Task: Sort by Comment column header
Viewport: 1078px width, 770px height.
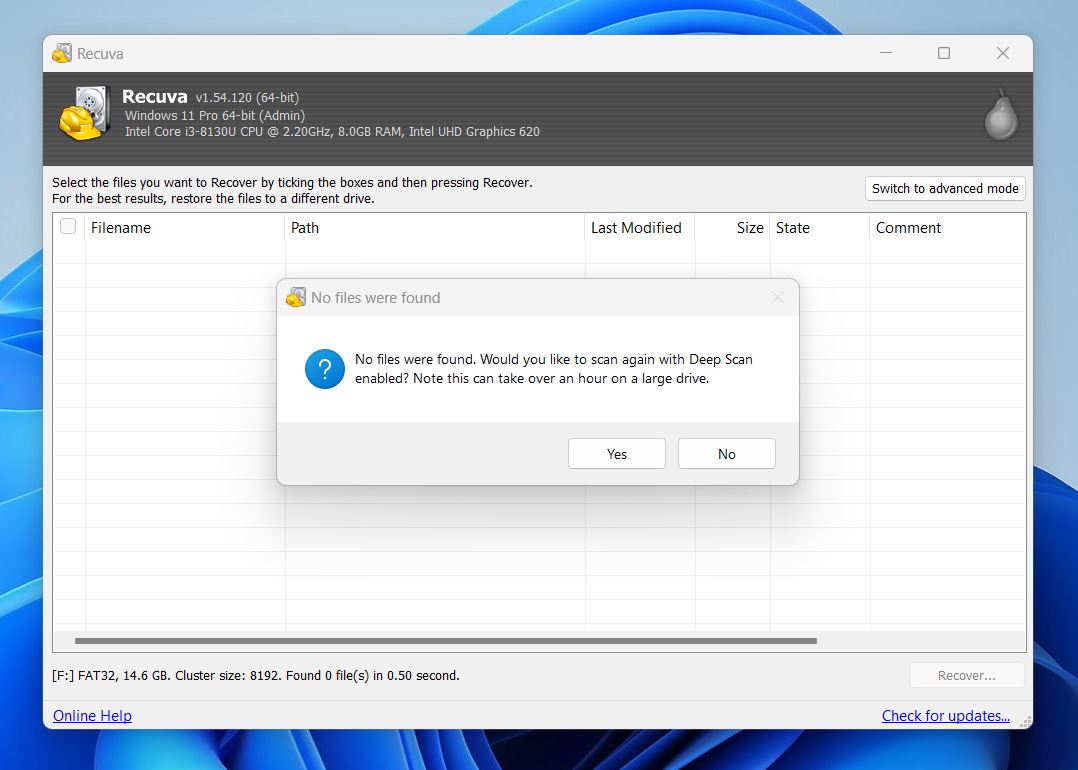Action: click(947, 228)
